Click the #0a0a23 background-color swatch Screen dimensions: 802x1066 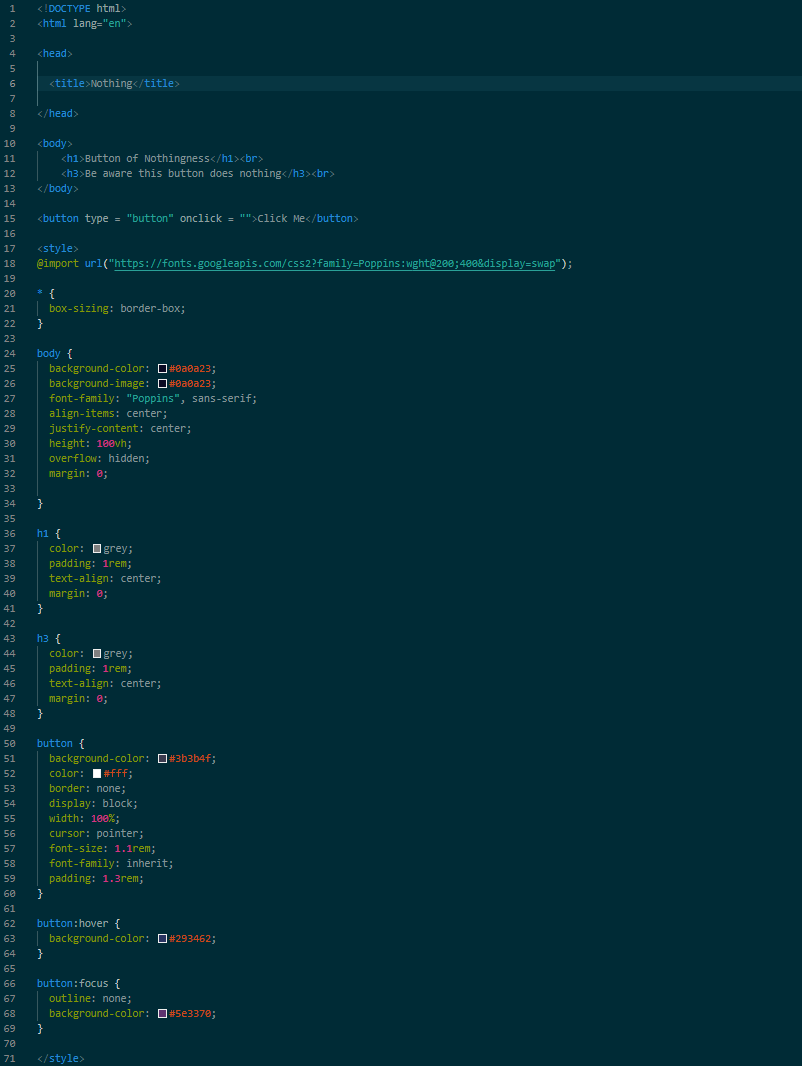pyautogui.click(x=164, y=368)
